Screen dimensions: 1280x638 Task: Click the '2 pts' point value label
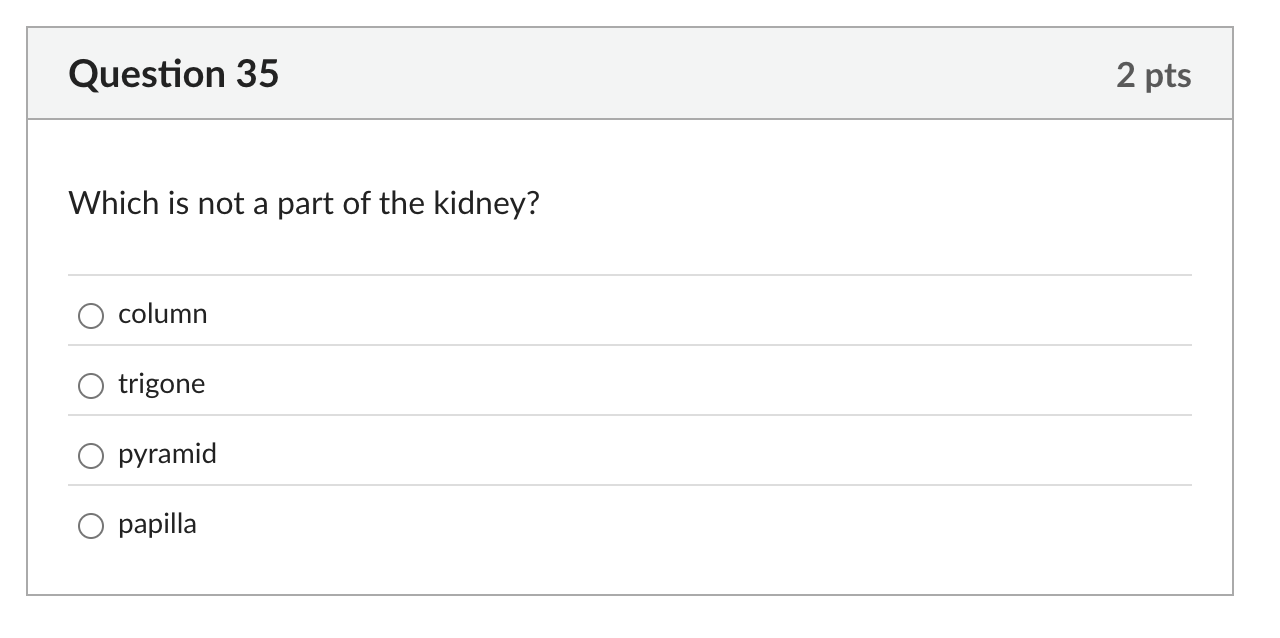[x=1155, y=74]
